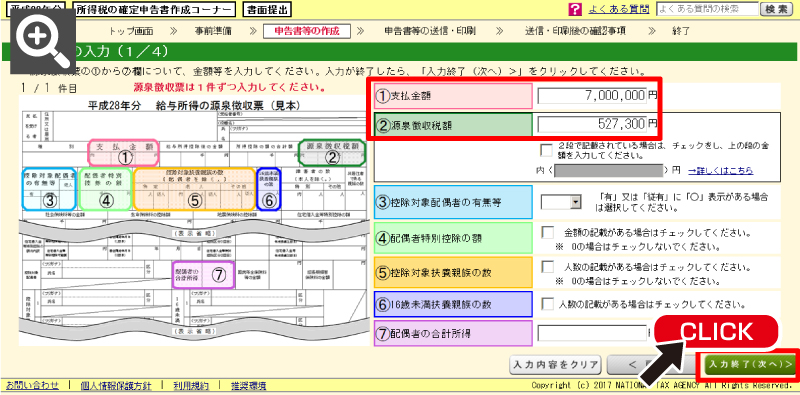This screenshot has width=800, height=395.
Task: Click circled number 6 blue box on sample
Action: [269, 201]
